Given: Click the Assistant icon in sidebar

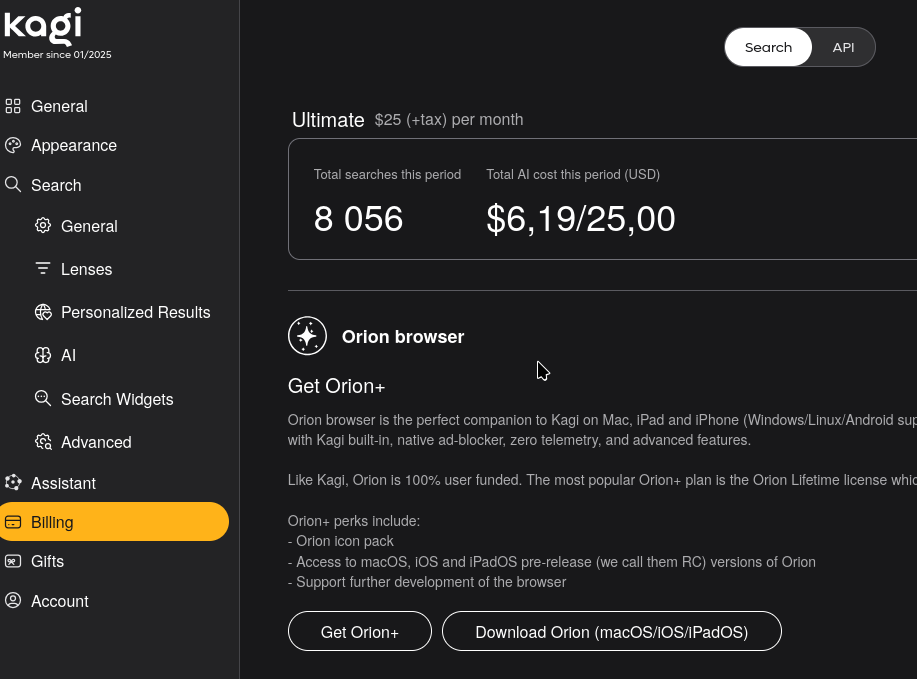Looking at the screenshot, I should [x=13, y=483].
